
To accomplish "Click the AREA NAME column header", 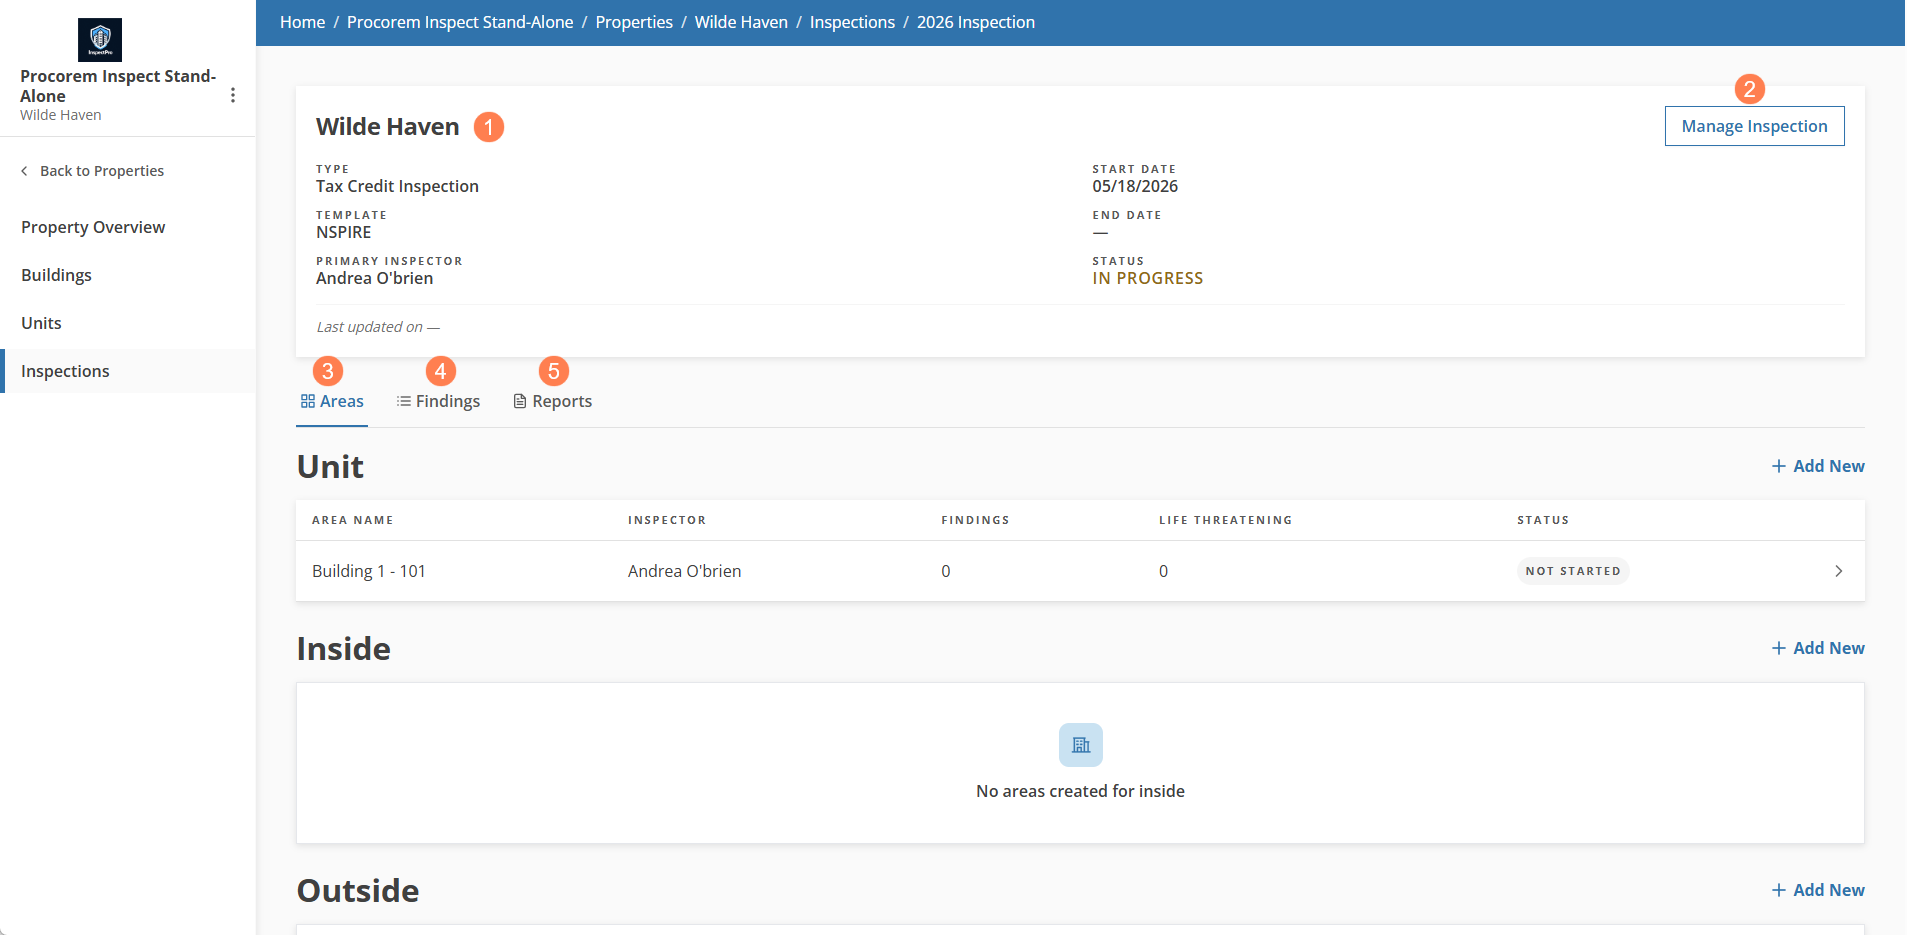I will (x=353, y=520).
